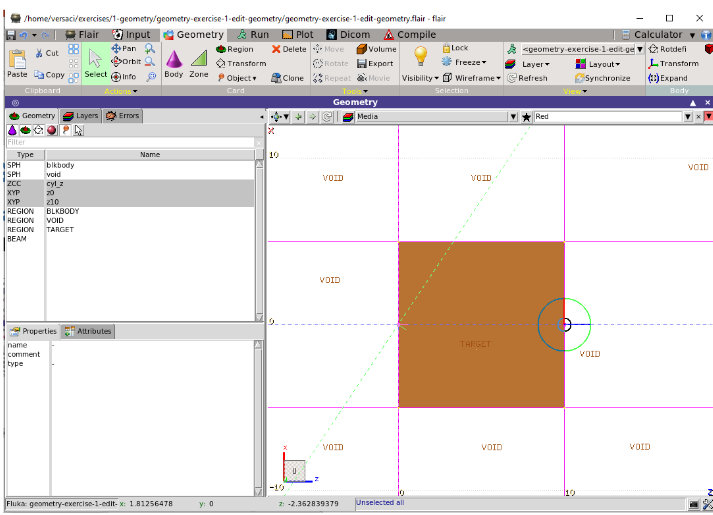This screenshot has height=515, width=713.
Task: Switch to the Attributes tab
Action: point(88,331)
